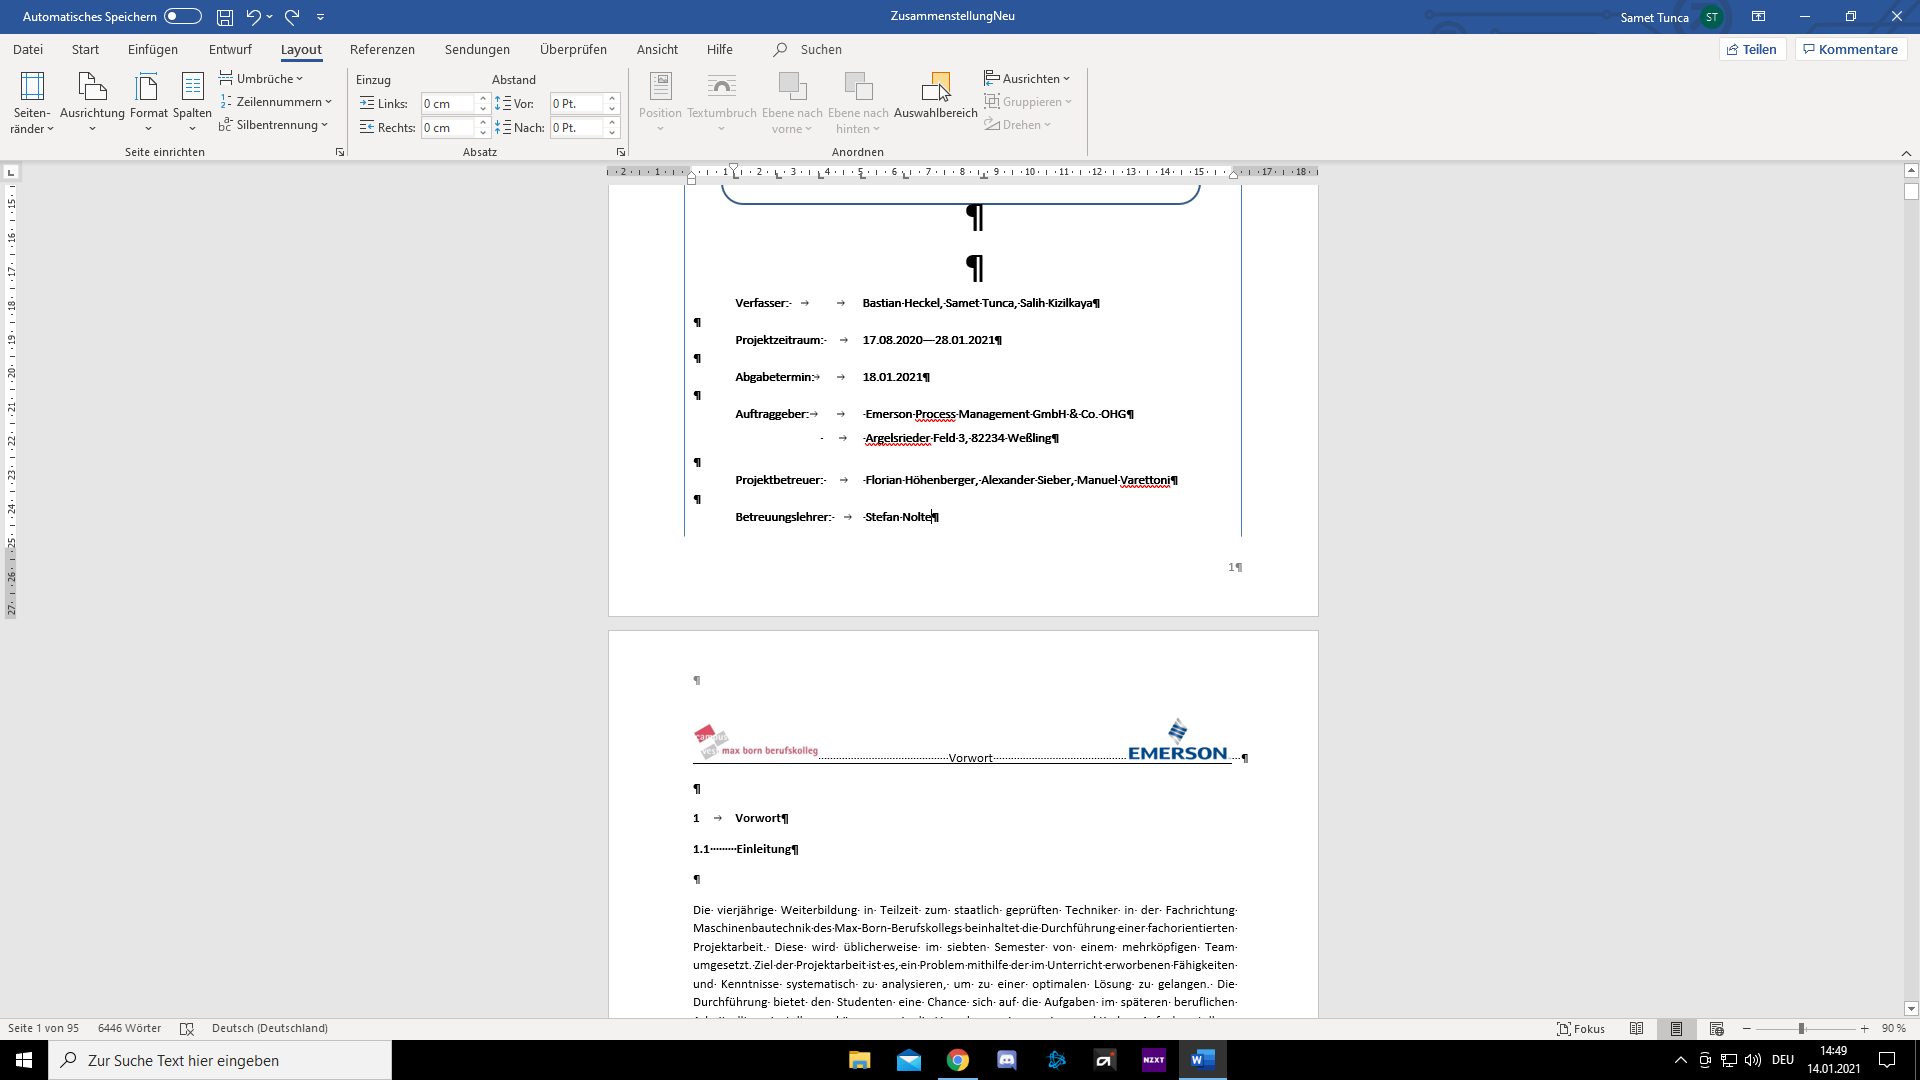Click the Teilen share button
1920x1080 pixels.
[1752, 49]
